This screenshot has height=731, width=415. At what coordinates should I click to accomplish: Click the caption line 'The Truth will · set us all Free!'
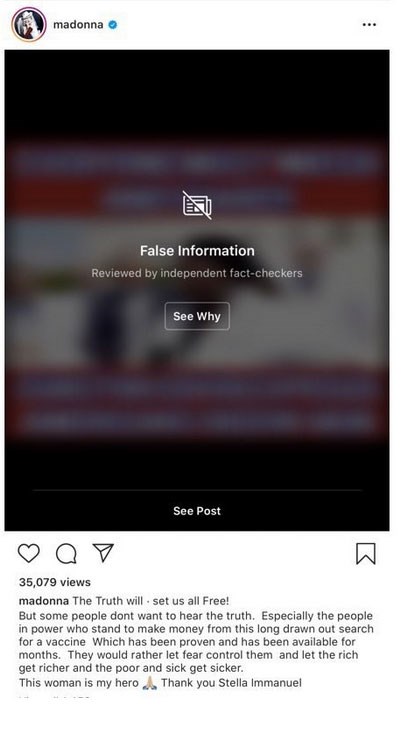151,601
